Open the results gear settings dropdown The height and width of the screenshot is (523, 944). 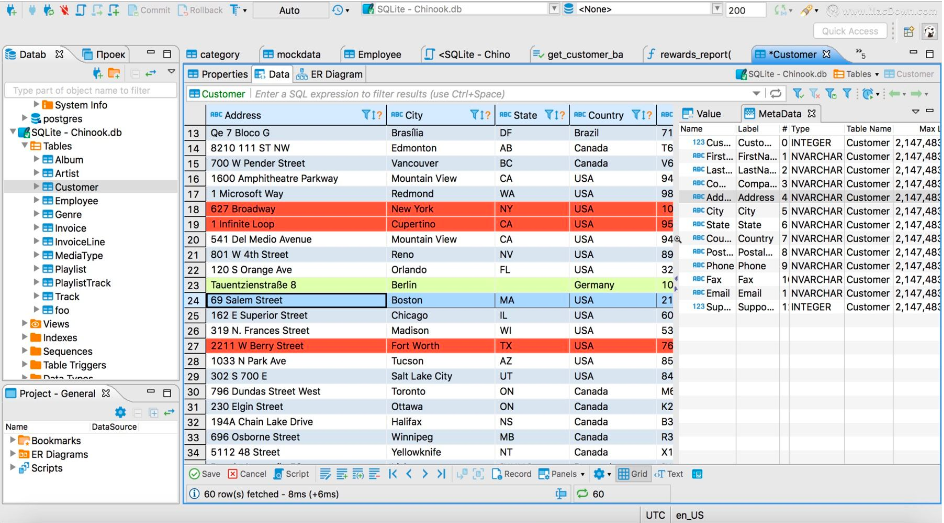(x=602, y=474)
